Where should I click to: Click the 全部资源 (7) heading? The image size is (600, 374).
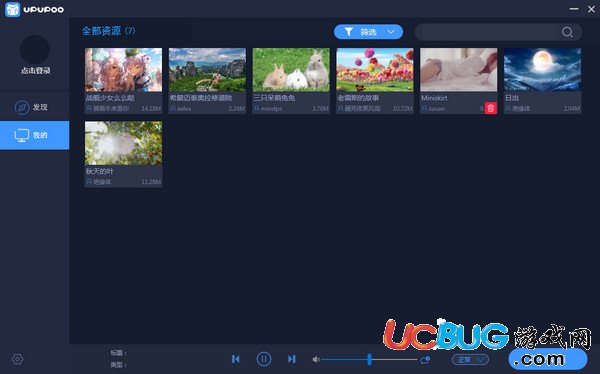coord(108,31)
